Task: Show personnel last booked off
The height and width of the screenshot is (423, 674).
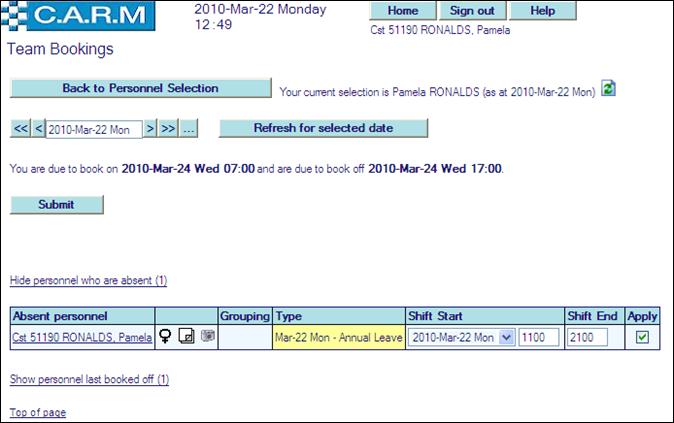Action: click(x=89, y=380)
